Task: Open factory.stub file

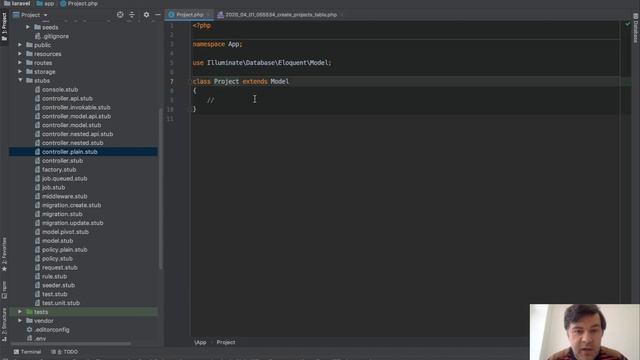Action: [59, 170]
